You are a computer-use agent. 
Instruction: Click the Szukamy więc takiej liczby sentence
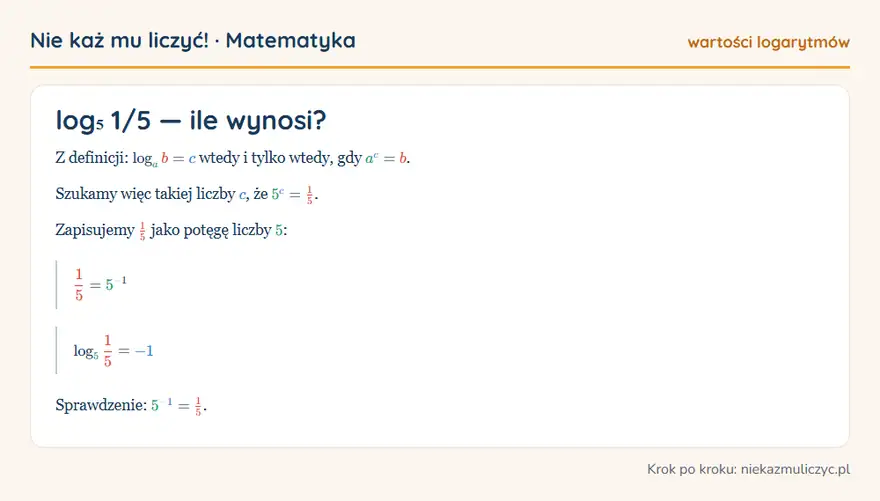pos(187,195)
